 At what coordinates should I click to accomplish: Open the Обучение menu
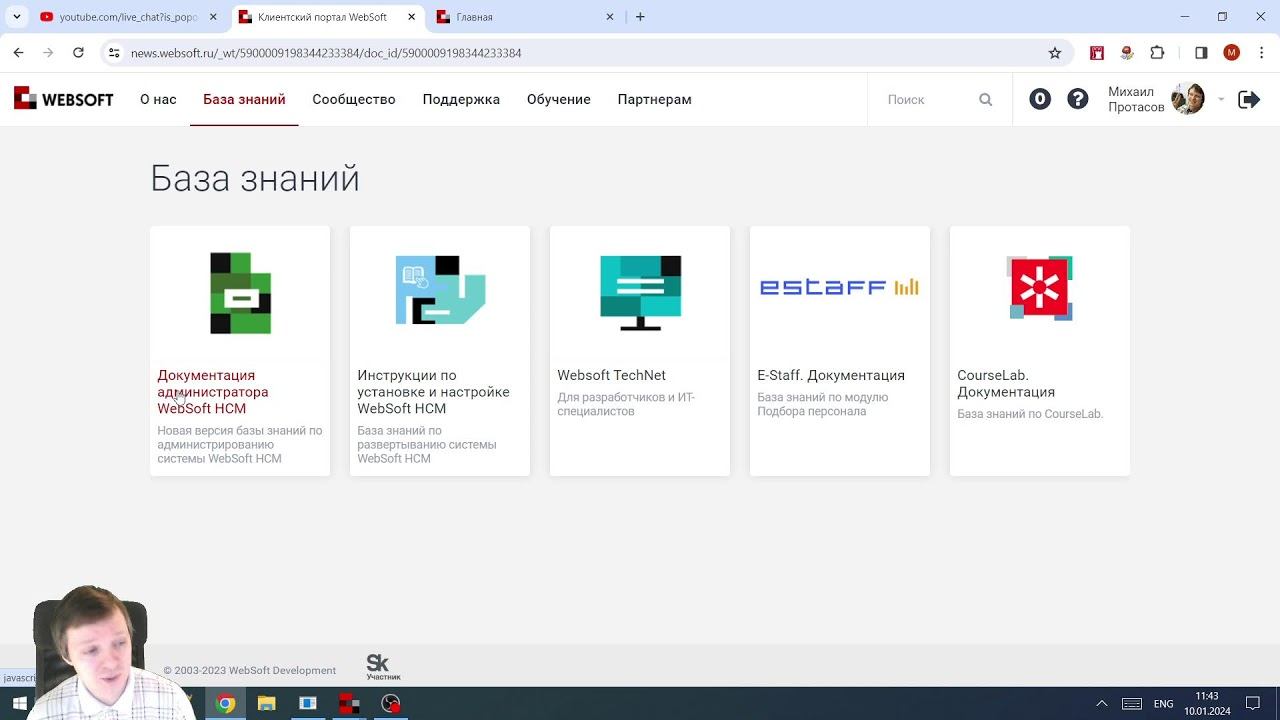[x=559, y=100]
